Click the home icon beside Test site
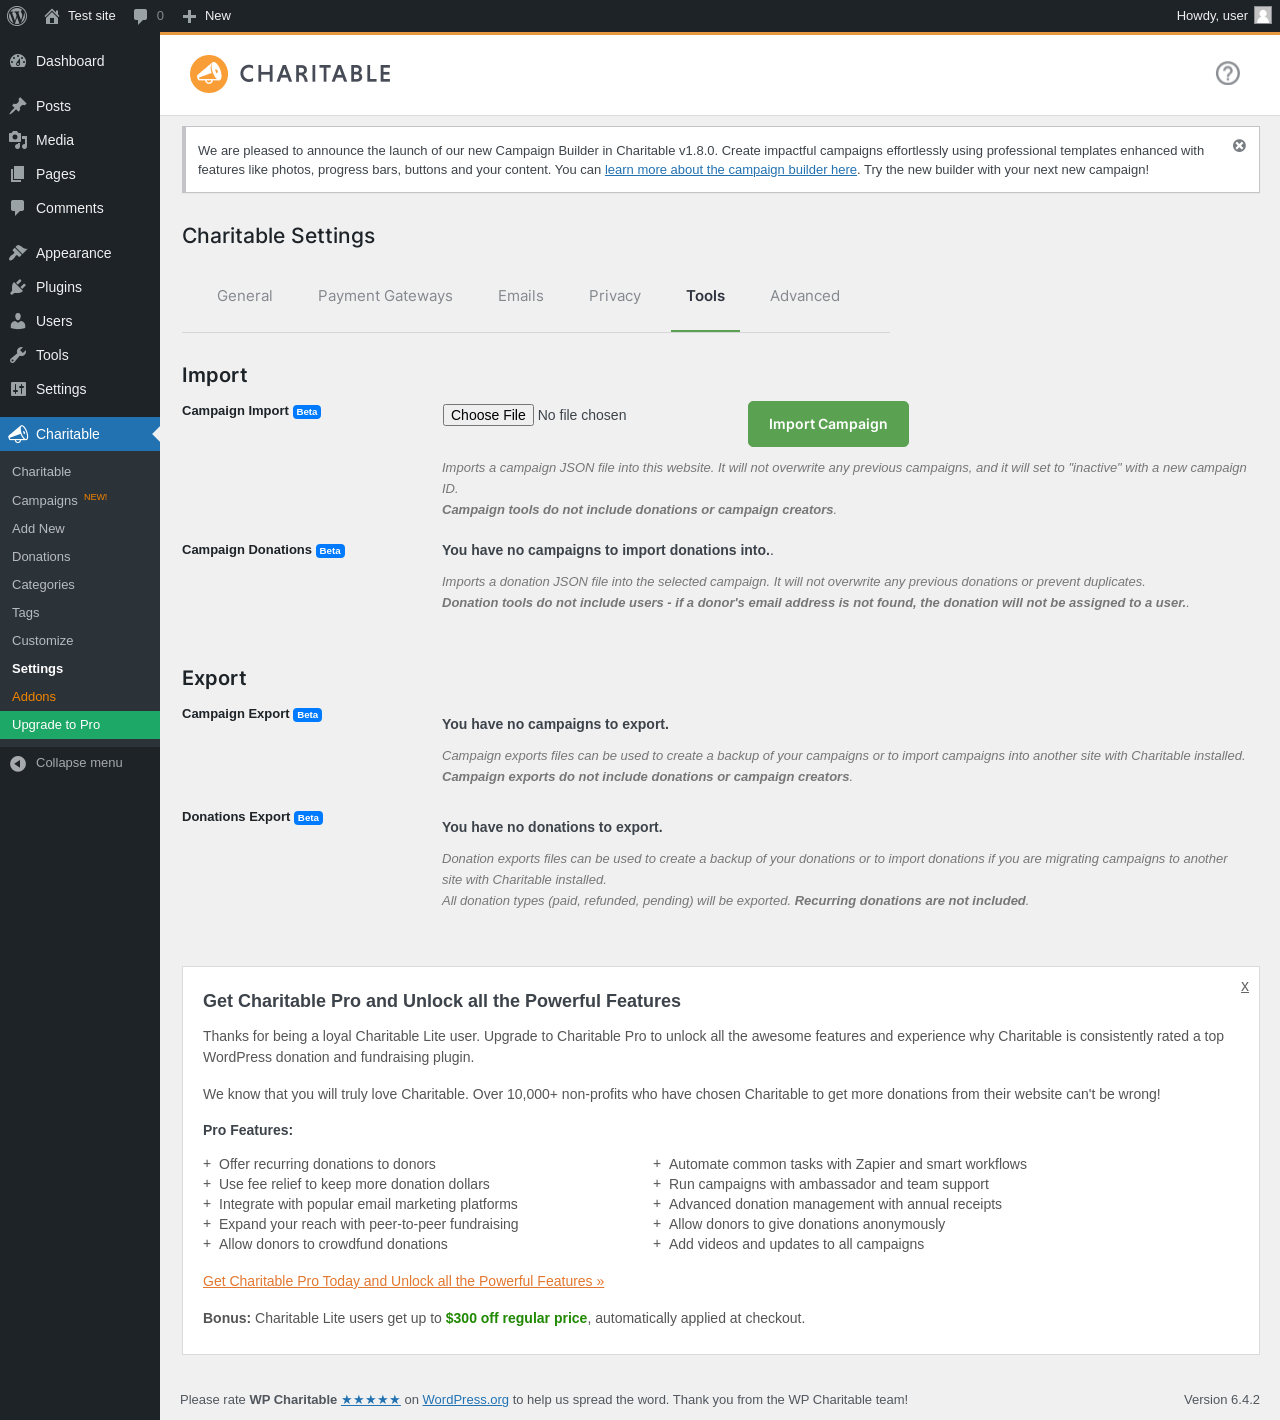1280x1420 pixels. [x=52, y=16]
